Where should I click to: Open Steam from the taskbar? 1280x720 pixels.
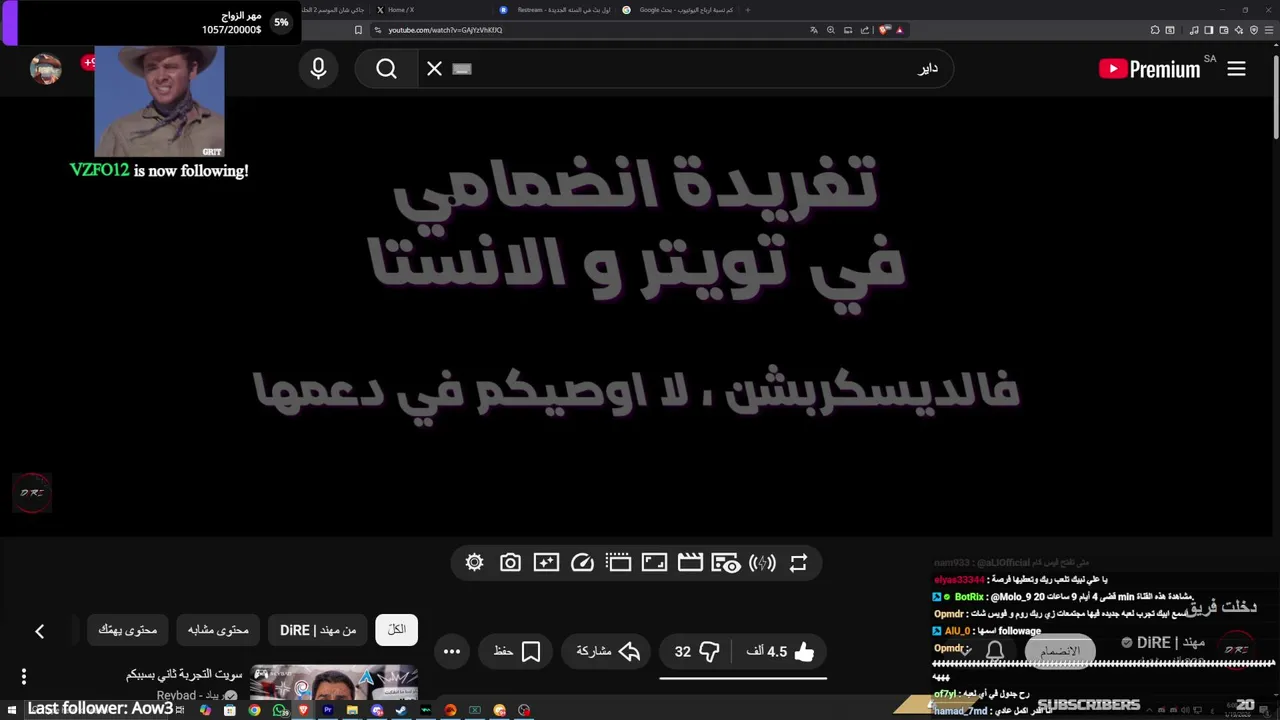(x=401, y=710)
